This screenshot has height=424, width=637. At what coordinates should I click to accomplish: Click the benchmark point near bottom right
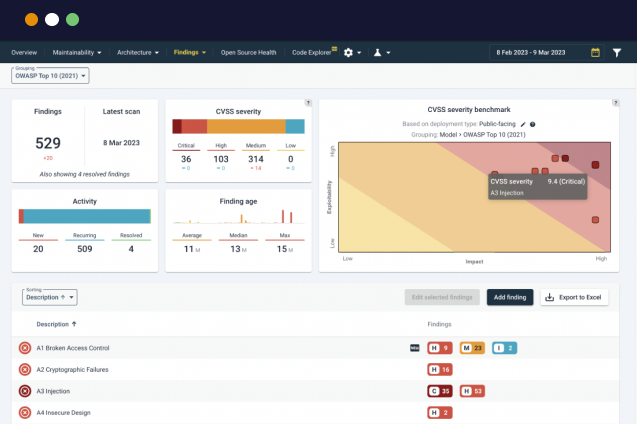(x=595, y=220)
